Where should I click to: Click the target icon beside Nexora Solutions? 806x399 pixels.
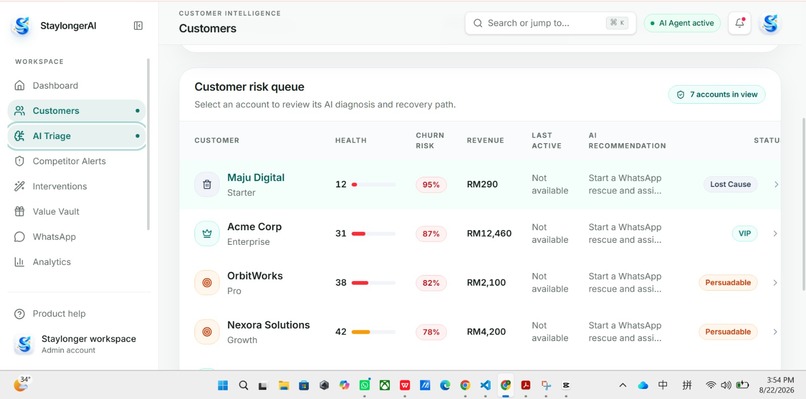pyautogui.click(x=207, y=332)
